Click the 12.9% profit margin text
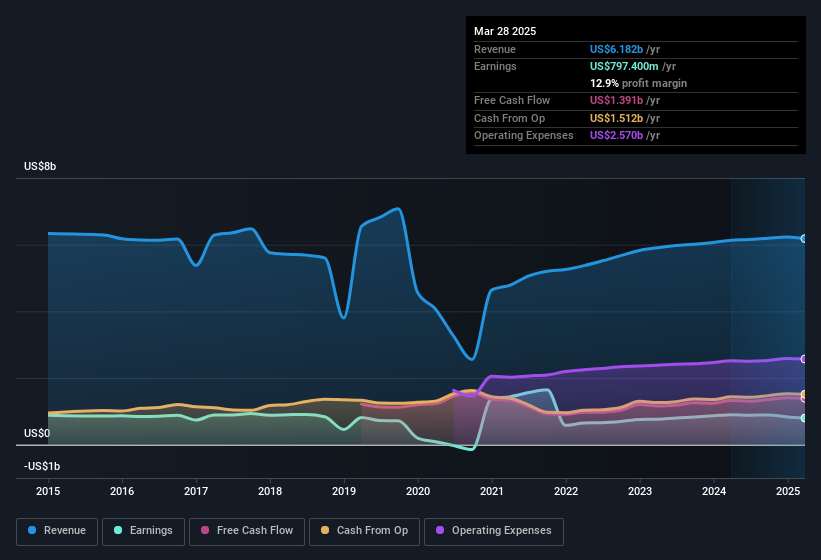 638,83
